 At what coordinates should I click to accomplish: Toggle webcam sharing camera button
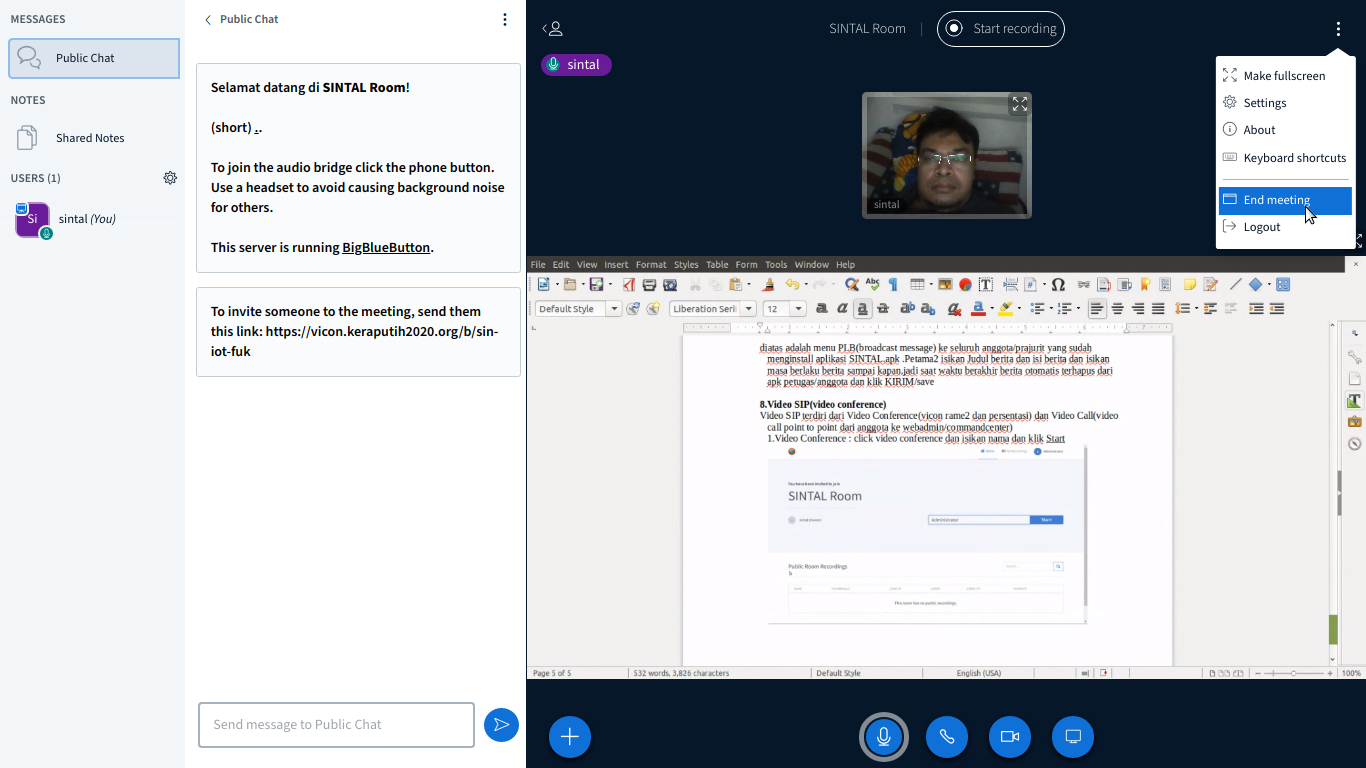click(x=1010, y=737)
